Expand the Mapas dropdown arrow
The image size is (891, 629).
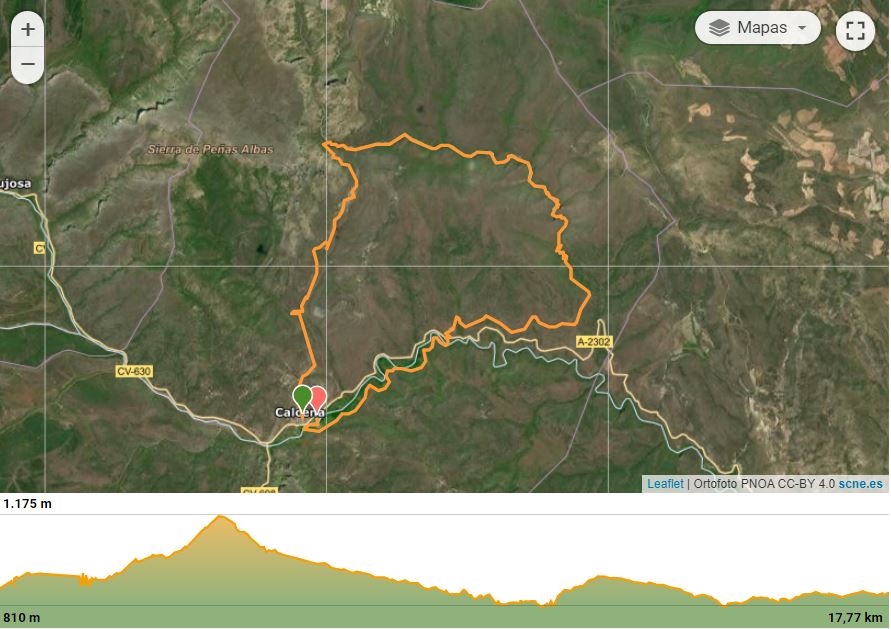(x=802, y=28)
